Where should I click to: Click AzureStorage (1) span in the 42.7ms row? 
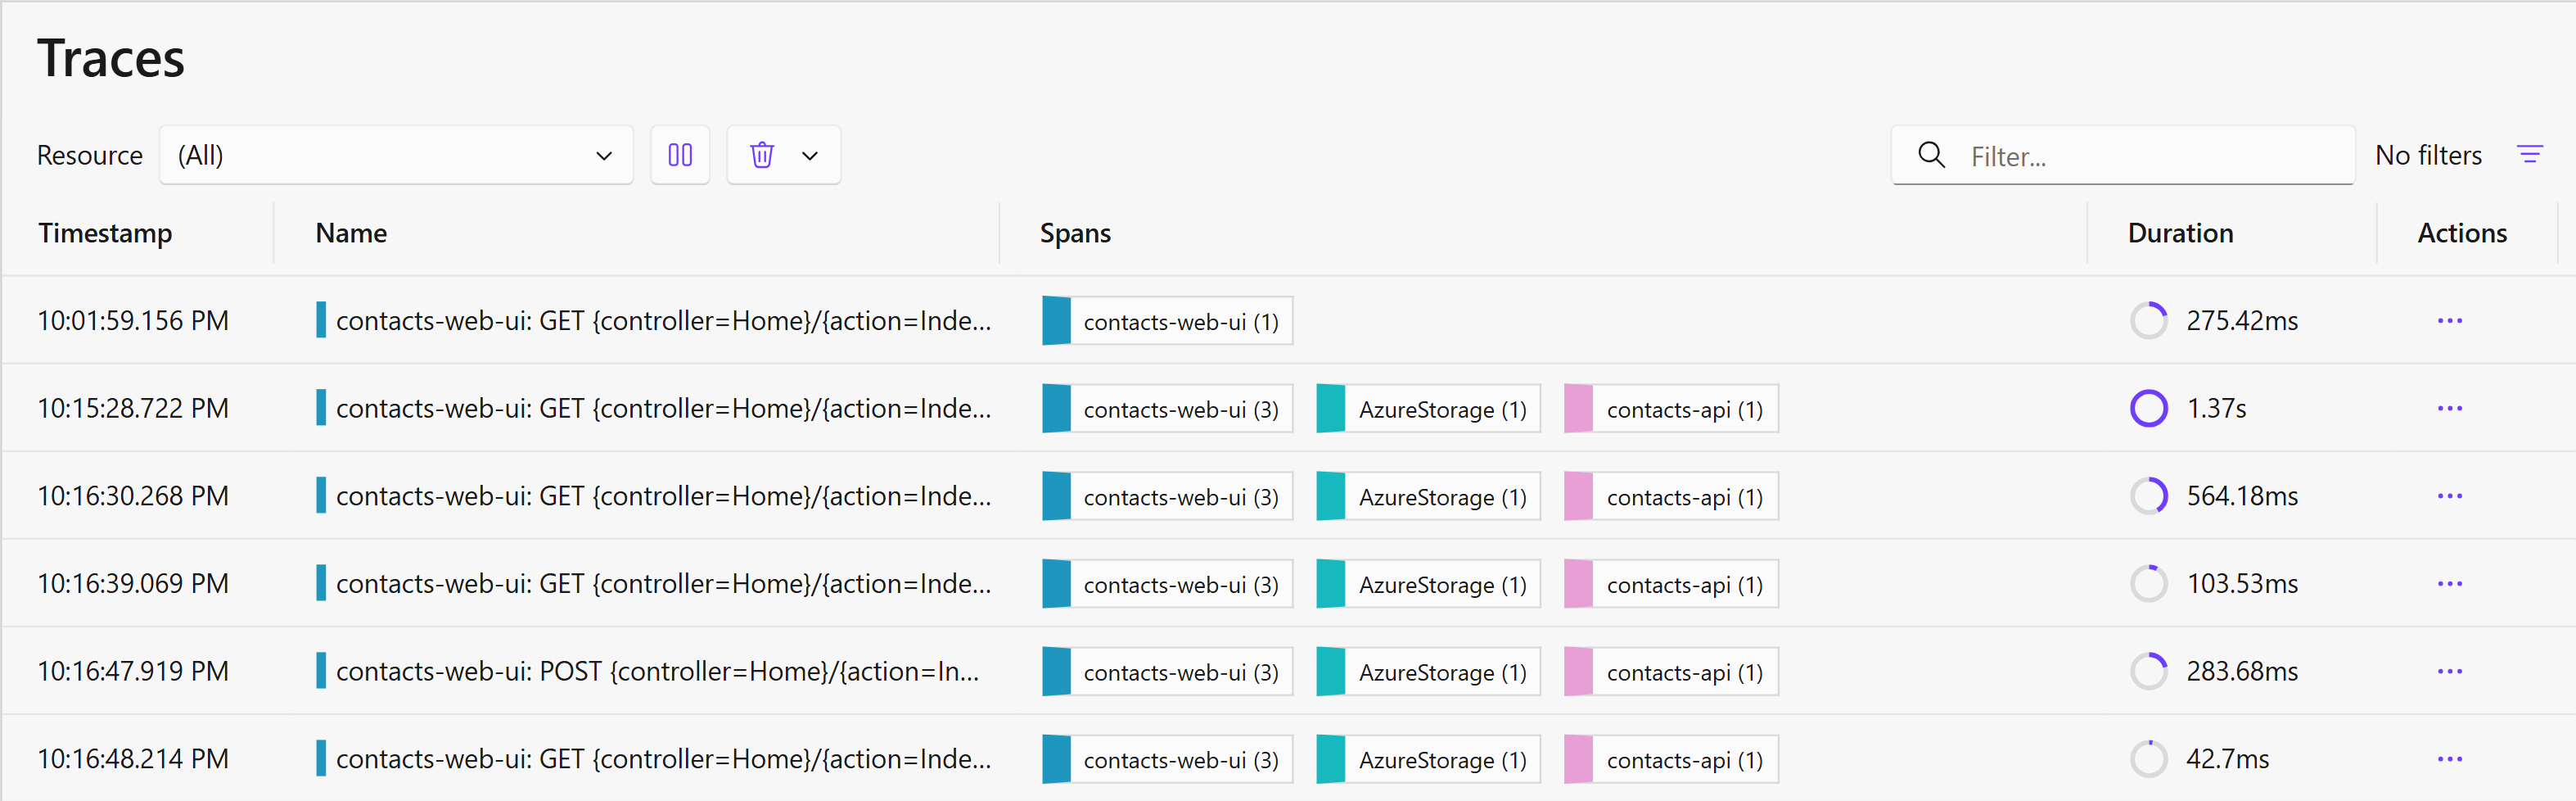(x=1428, y=760)
